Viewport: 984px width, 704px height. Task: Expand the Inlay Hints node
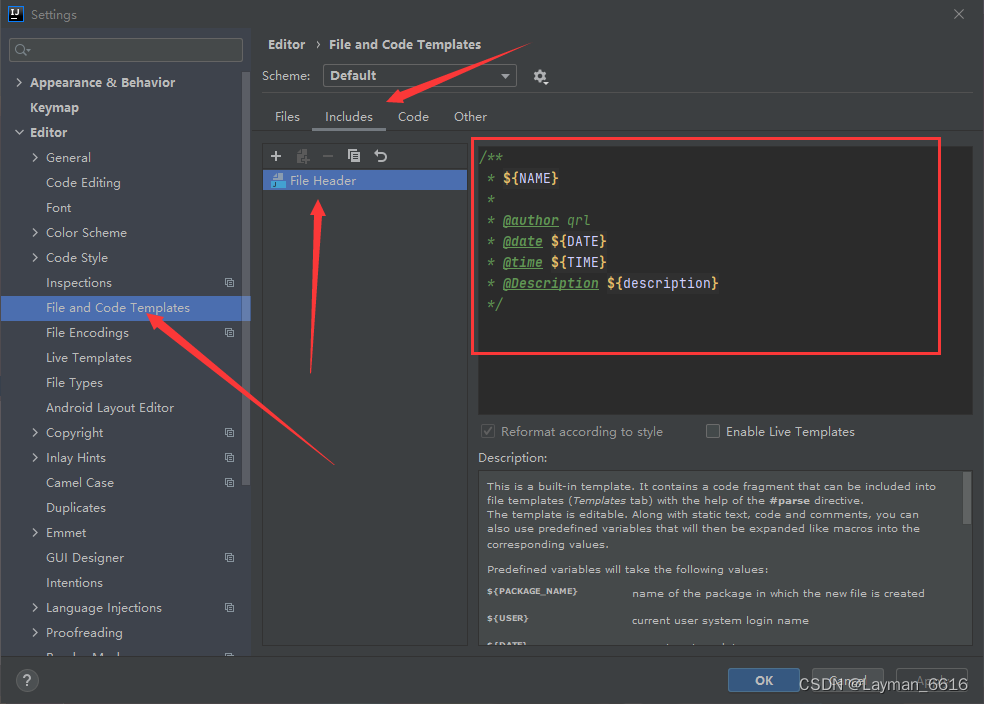pos(35,458)
